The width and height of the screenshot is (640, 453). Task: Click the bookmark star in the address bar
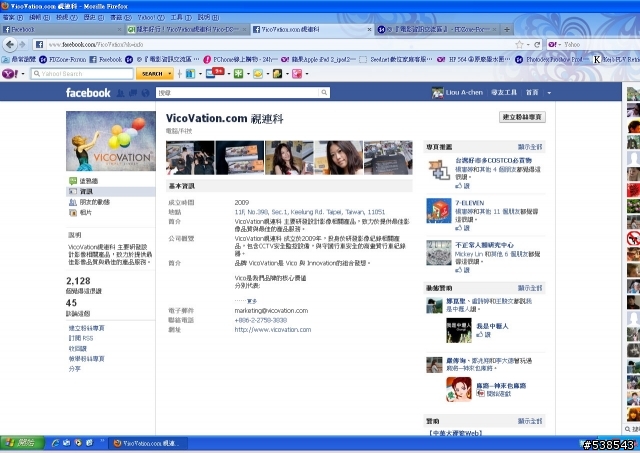pyautogui.click(x=519, y=44)
